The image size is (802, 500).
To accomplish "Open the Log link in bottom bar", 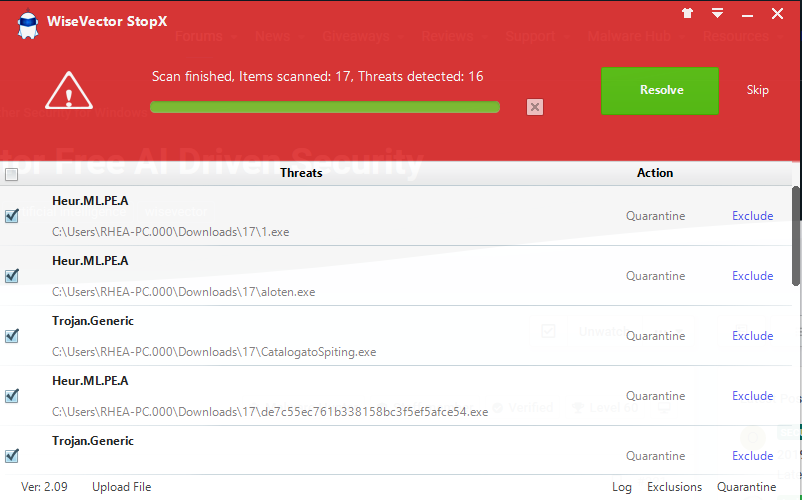I will point(622,487).
